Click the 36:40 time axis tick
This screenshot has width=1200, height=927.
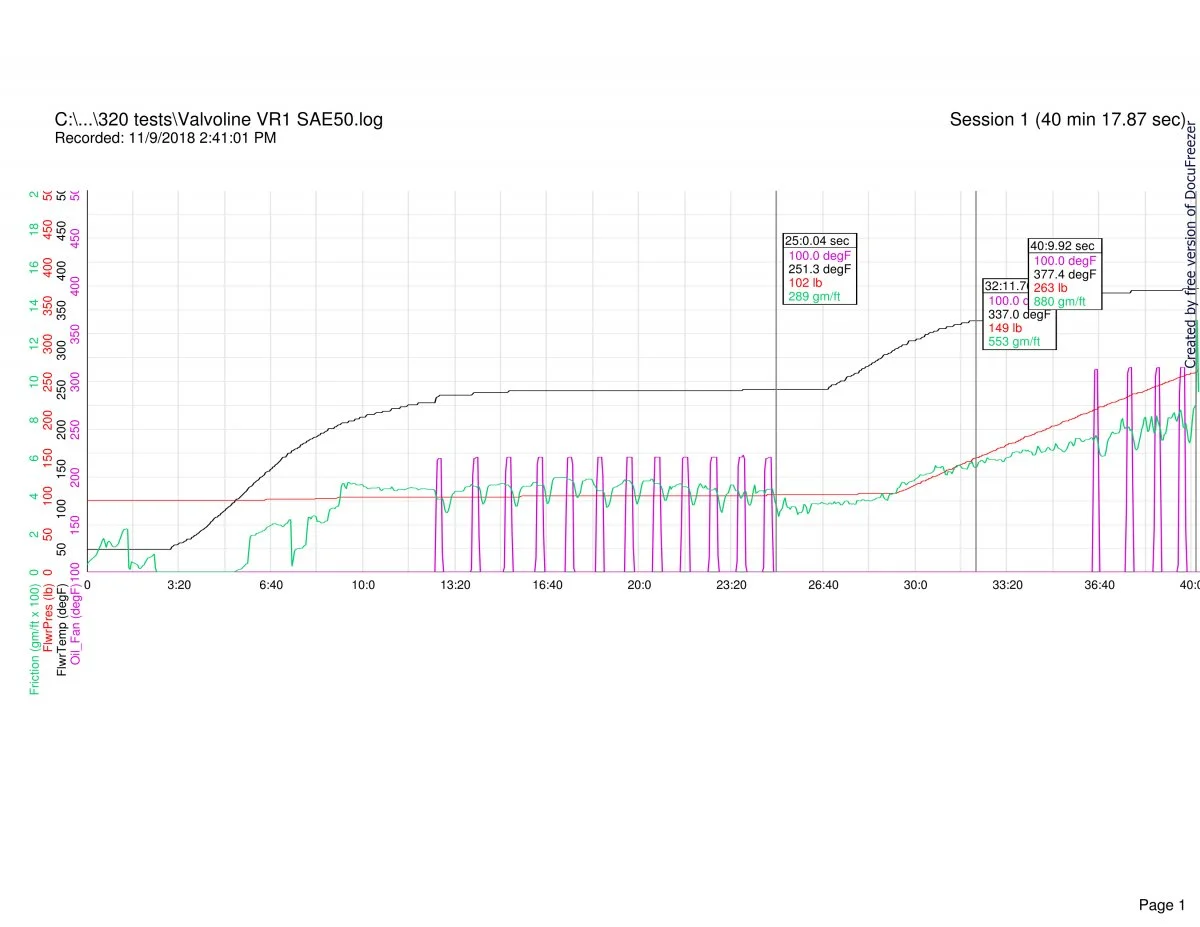click(x=1099, y=584)
